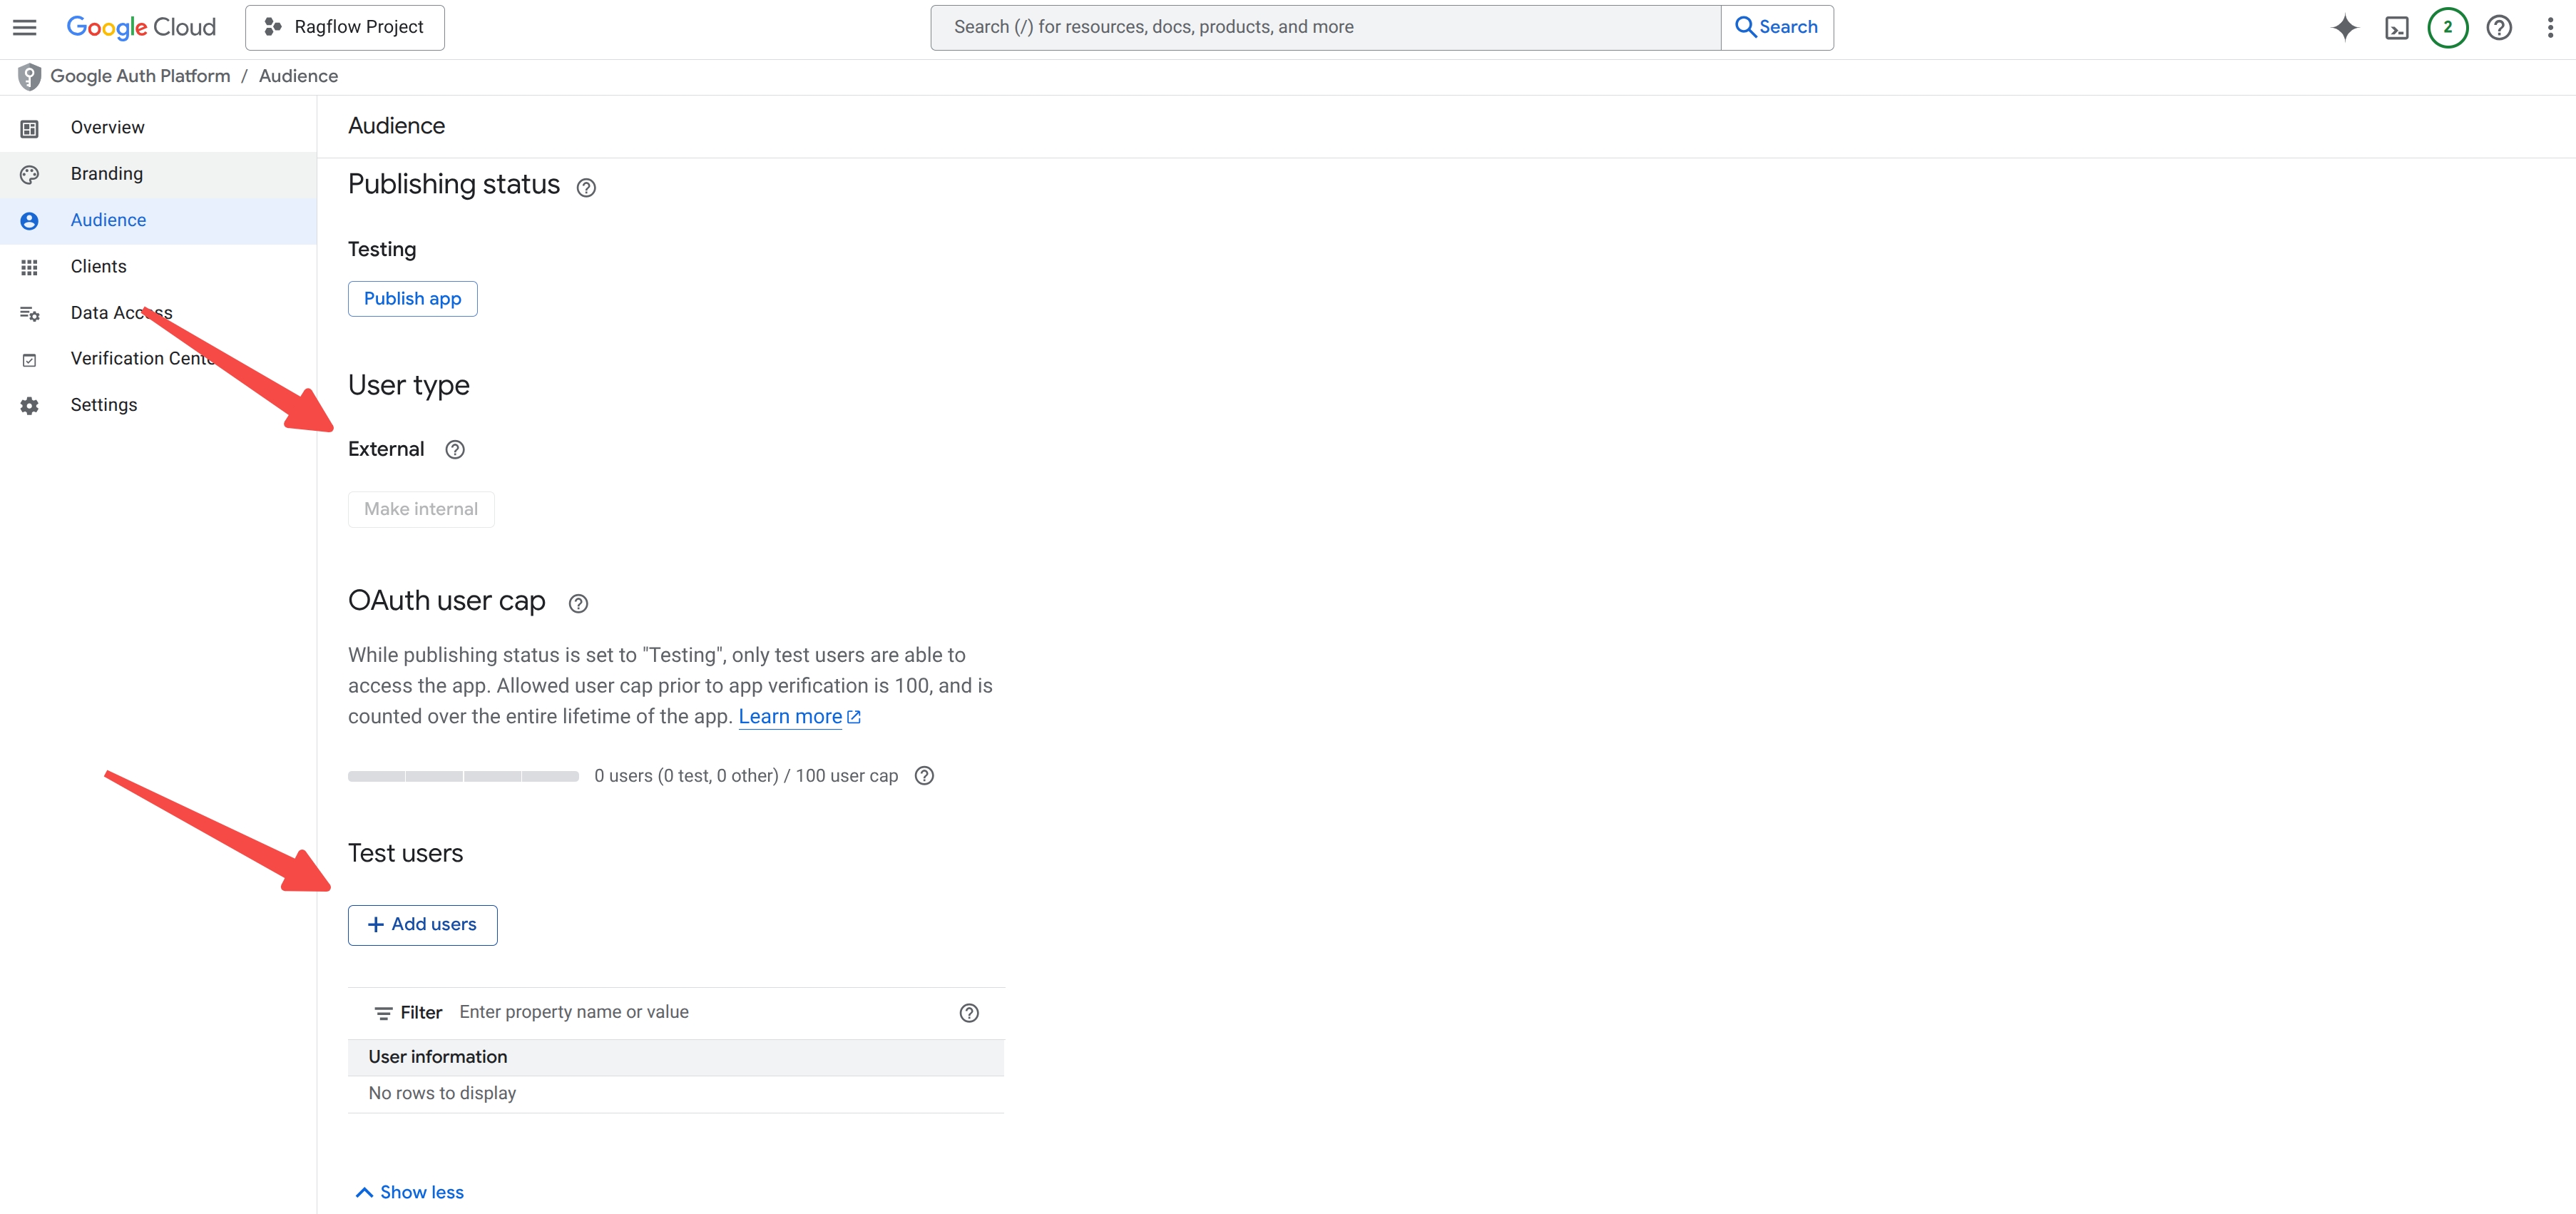Open Overview in the sidebar
This screenshot has height=1214, width=2576.
tap(158, 128)
